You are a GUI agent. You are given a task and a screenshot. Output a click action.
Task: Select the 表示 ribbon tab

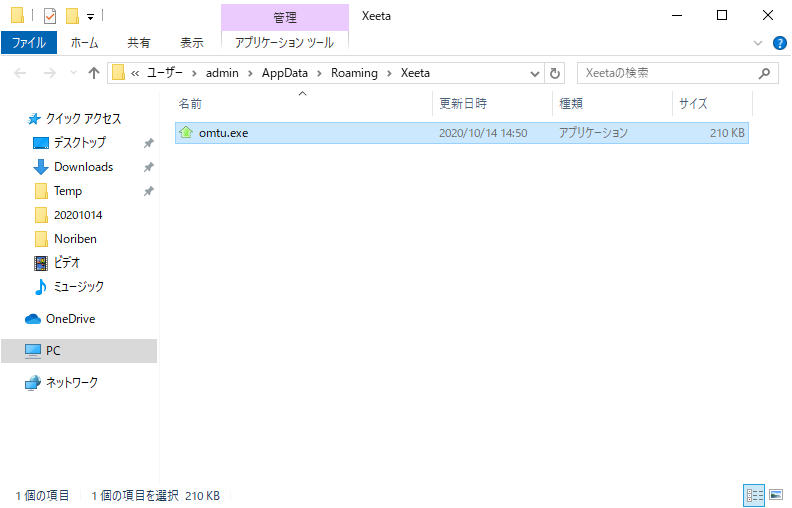click(x=192, y=42)
